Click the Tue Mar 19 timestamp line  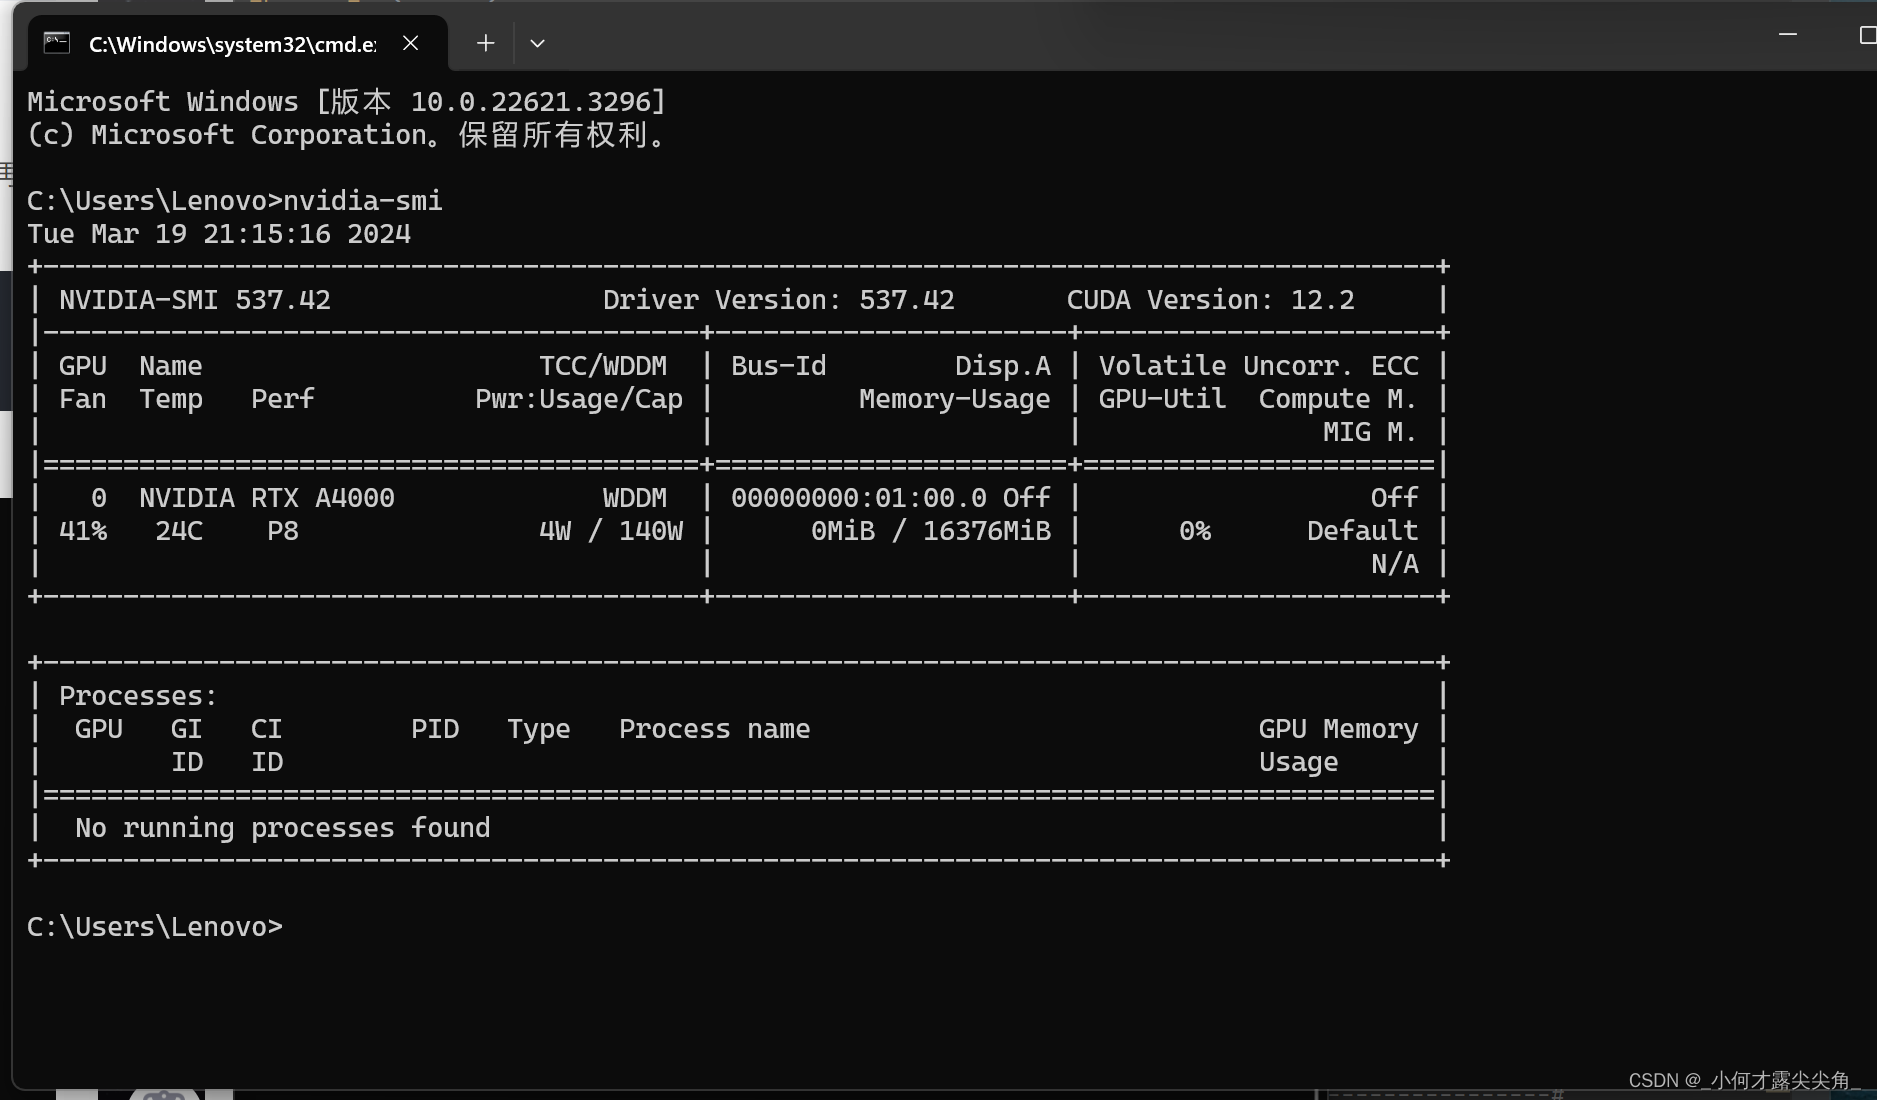point(218,233)
